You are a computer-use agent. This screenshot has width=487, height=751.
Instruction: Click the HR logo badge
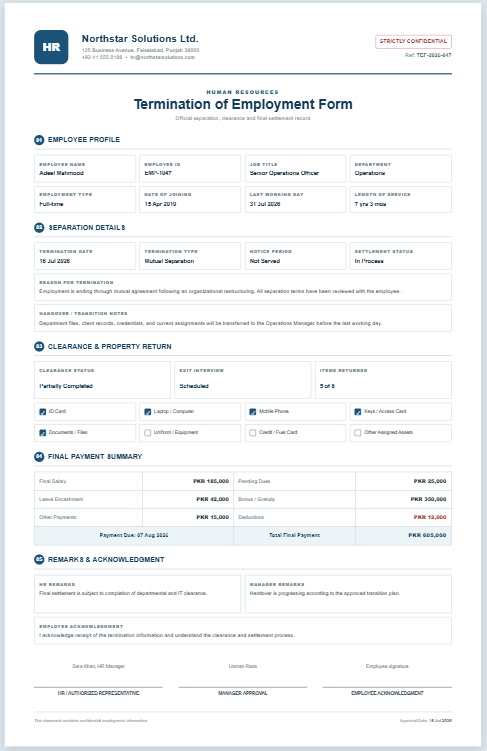[51, 47]
